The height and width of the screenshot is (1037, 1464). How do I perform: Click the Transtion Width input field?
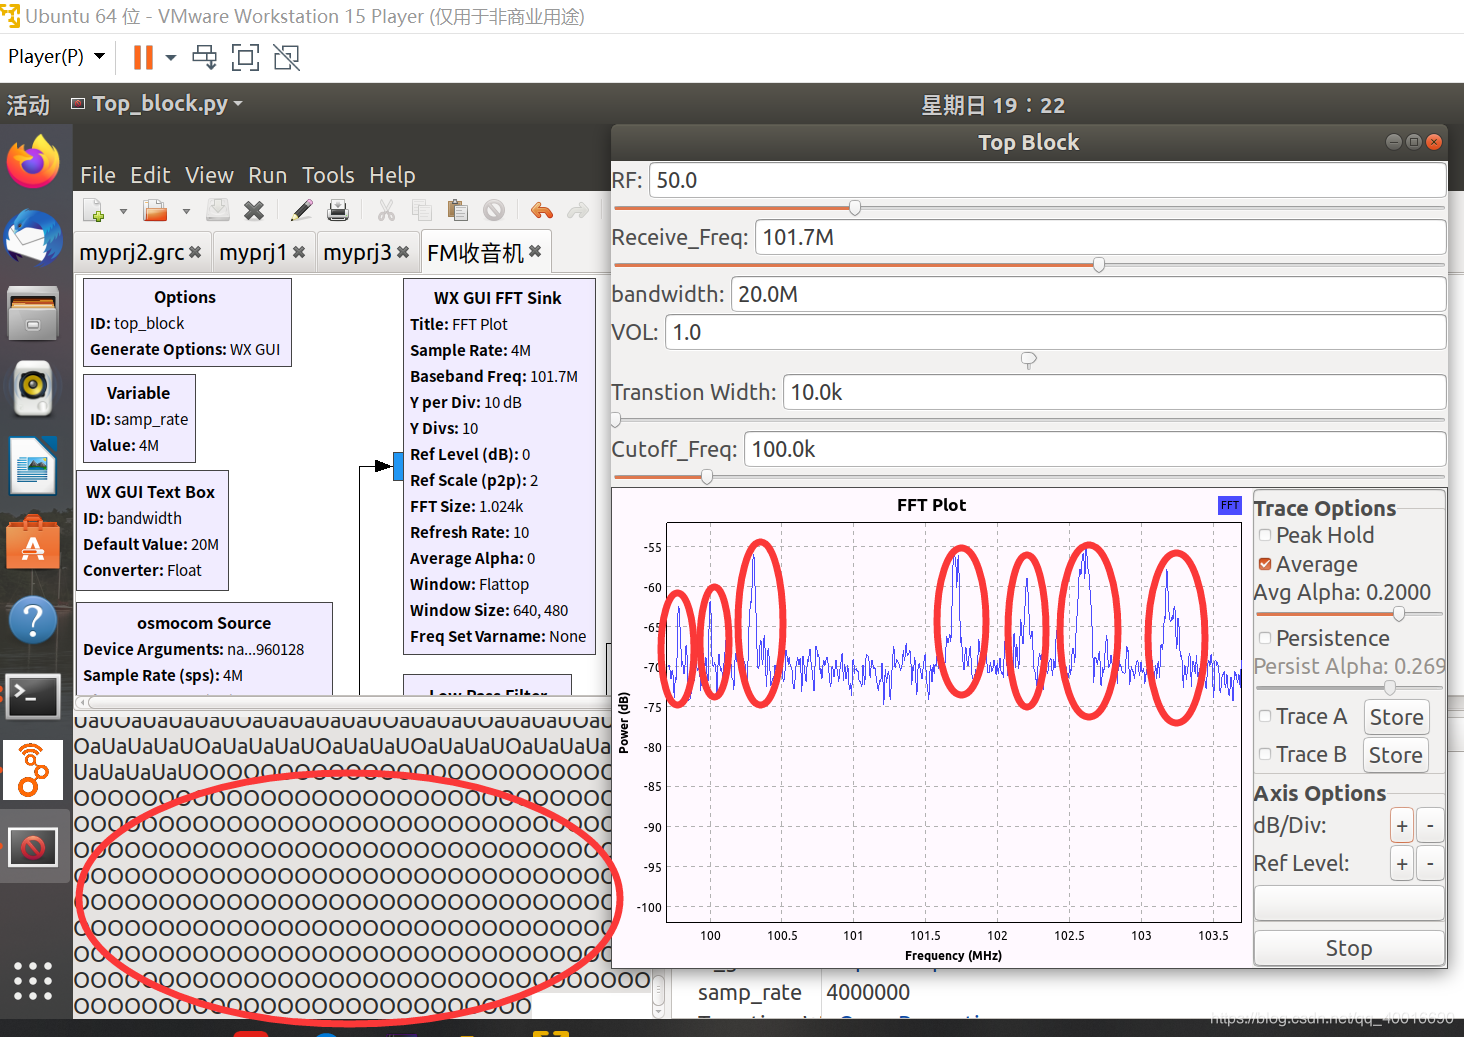1114,392
